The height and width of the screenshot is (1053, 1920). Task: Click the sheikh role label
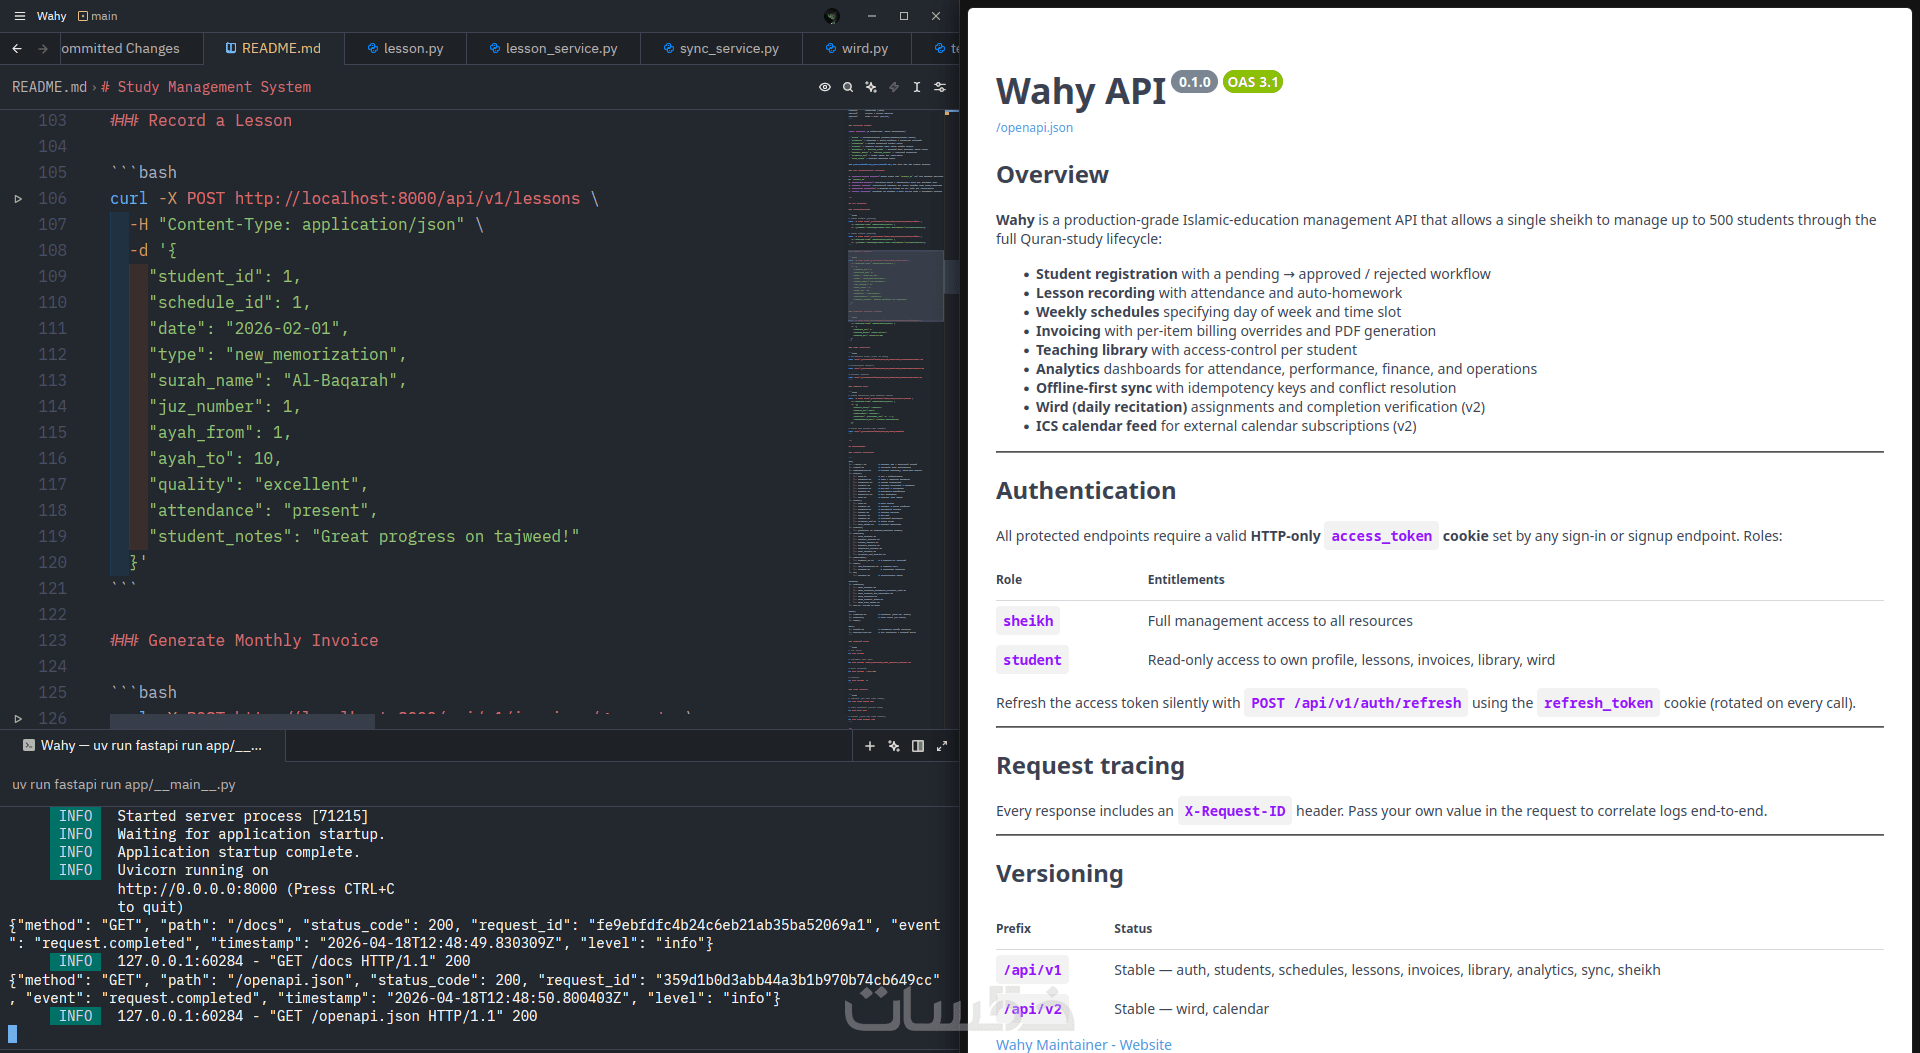1028,621
